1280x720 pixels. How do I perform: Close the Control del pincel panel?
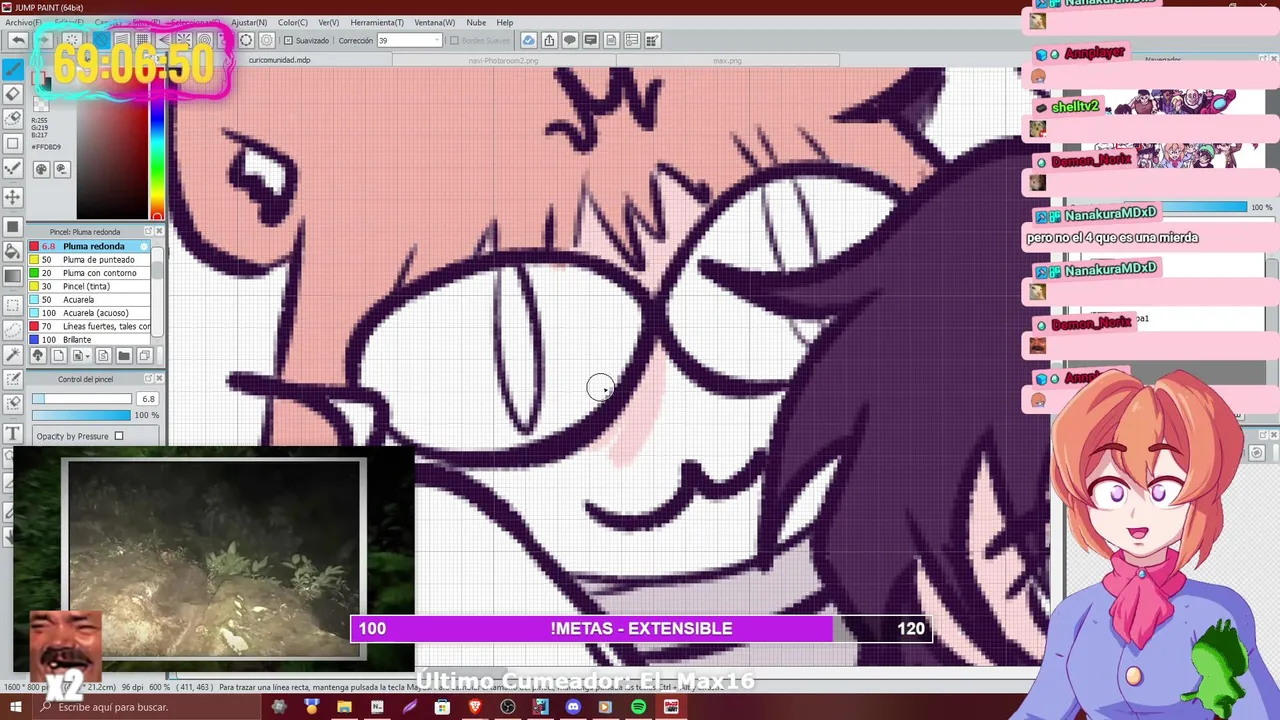[x=159, y=379]
